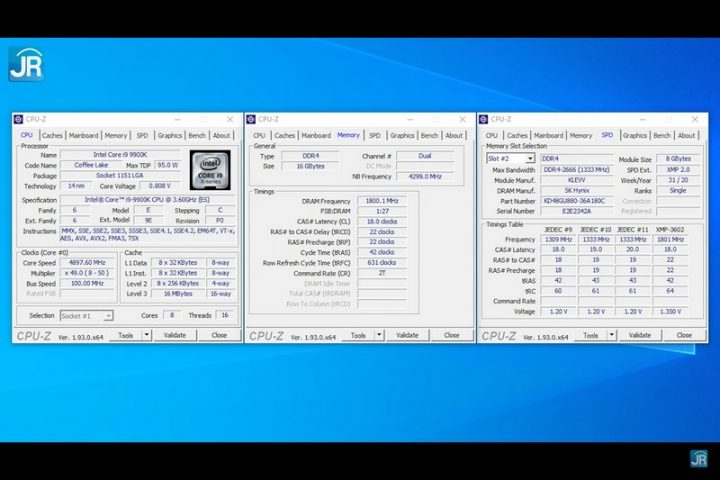Open the Memory tab in the left CPU-Z window
This screenshot has width=720, height=480.
point(116,136)
